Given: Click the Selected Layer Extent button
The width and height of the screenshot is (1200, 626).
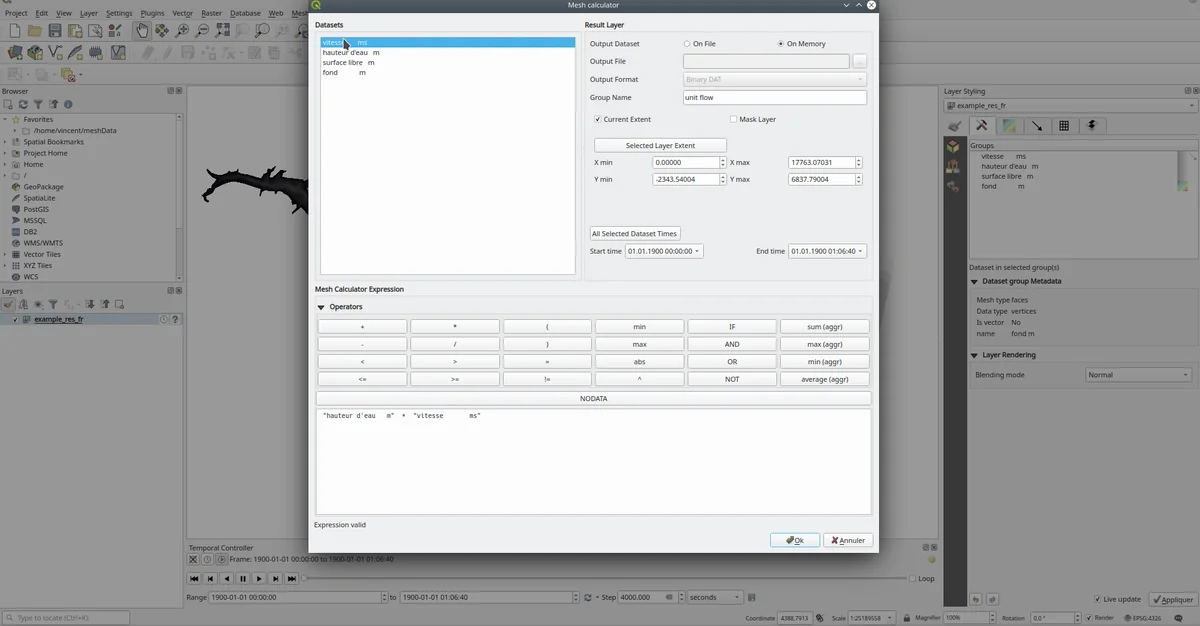Looking at the screenshot, I should 660,145.
